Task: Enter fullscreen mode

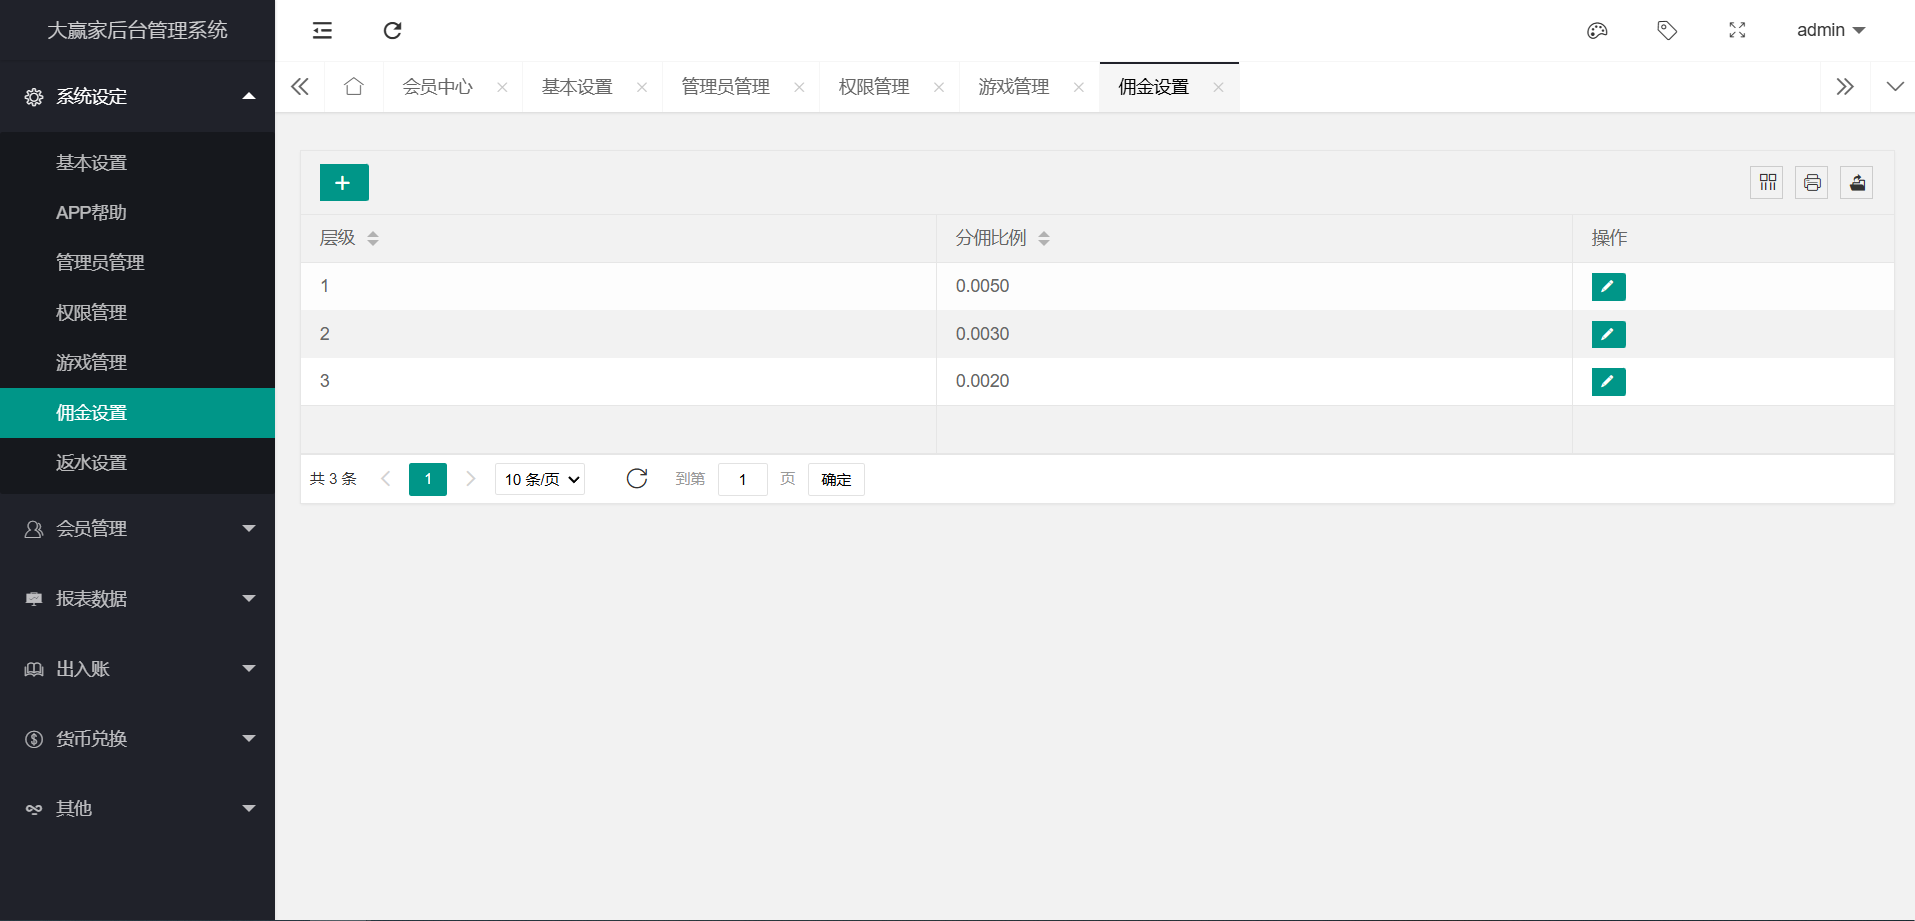Action: tap(1737, 31)
